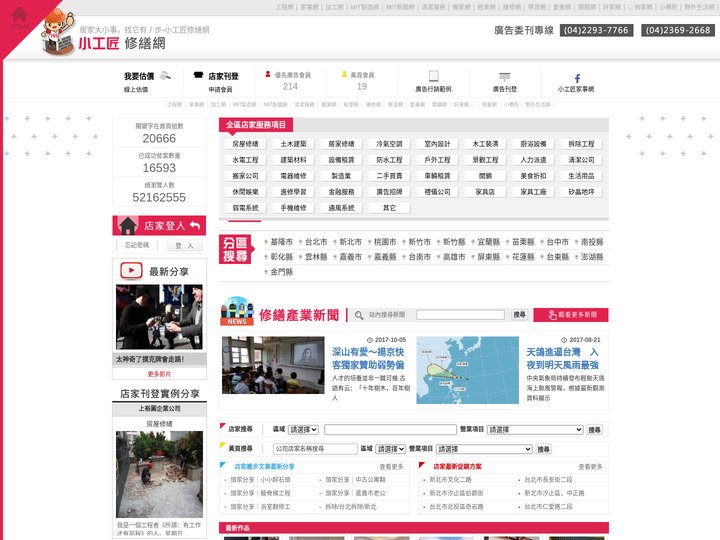Select the 土木建築 service category
The width and height of the screenshot is (720, 540).
pyautogui.click(x=293, y=144)
